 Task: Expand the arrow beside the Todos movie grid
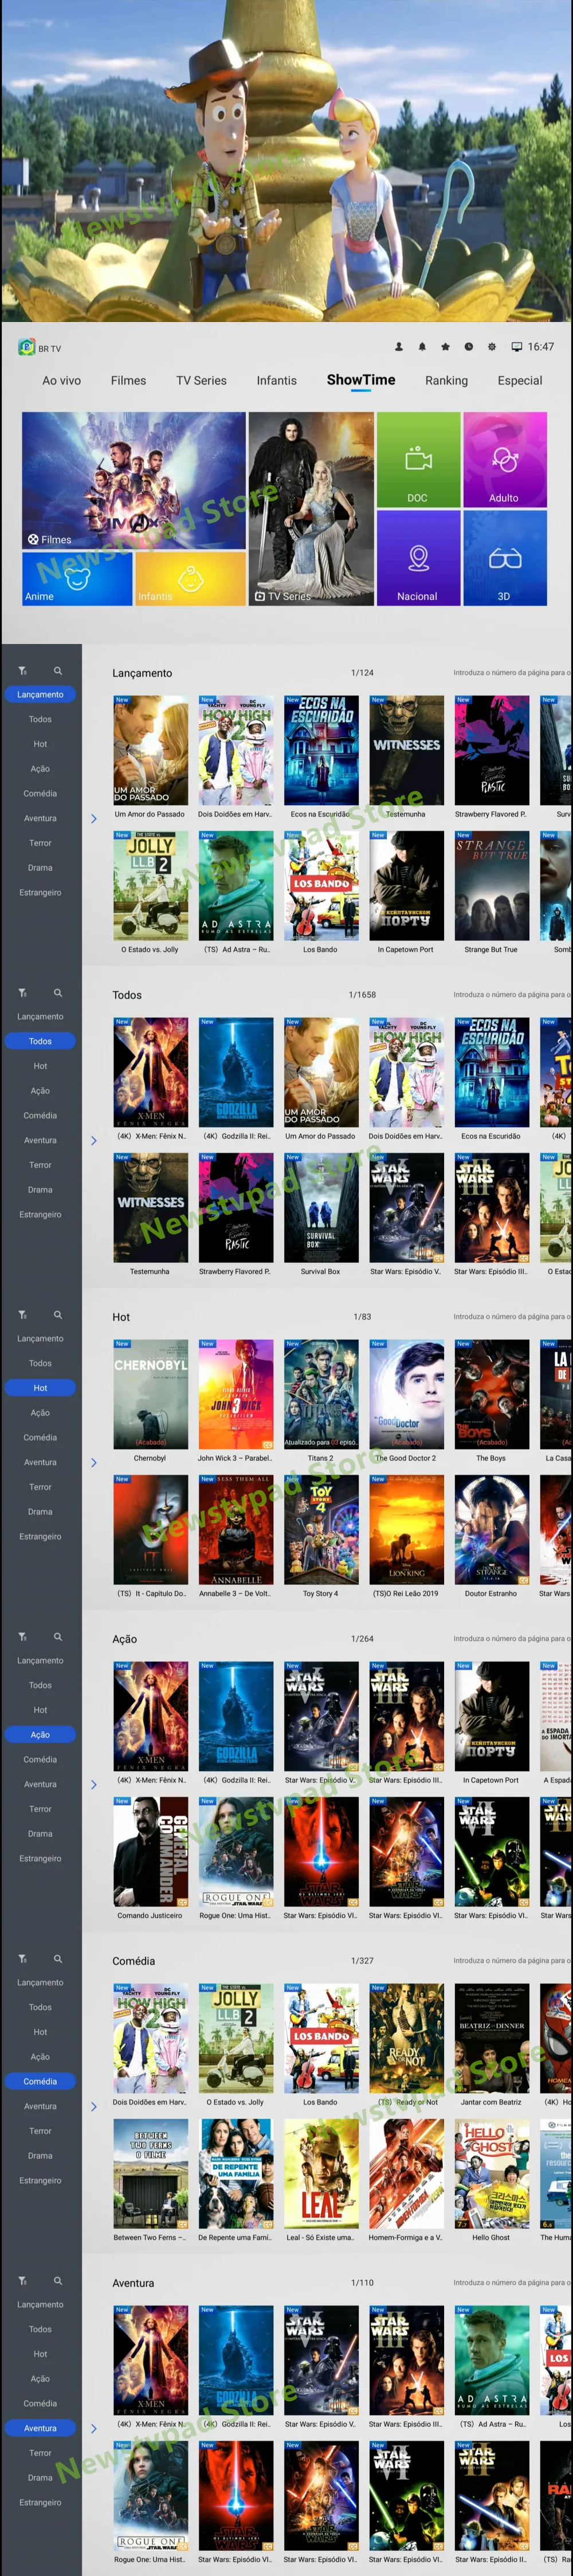click(94, 1141)
